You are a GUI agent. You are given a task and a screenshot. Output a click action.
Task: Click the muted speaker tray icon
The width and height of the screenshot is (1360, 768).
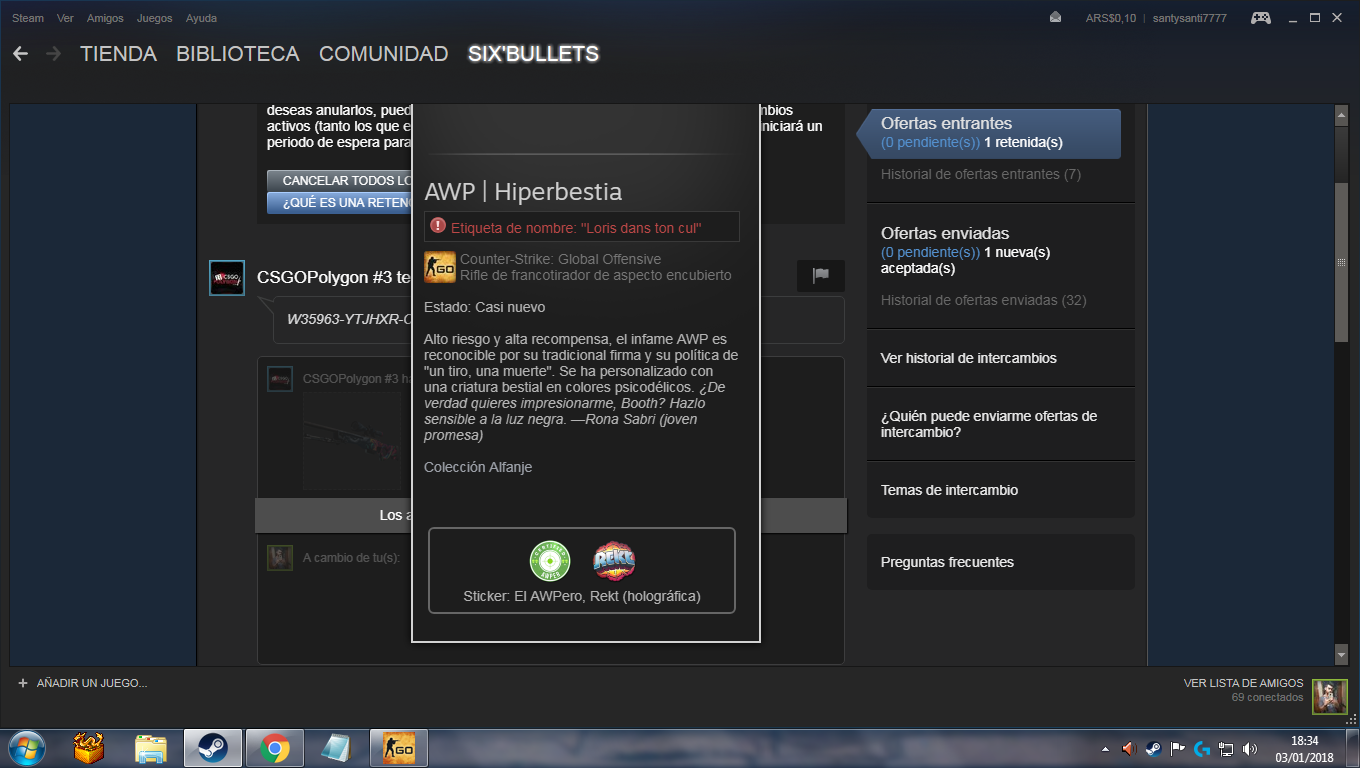(1130, 748)
